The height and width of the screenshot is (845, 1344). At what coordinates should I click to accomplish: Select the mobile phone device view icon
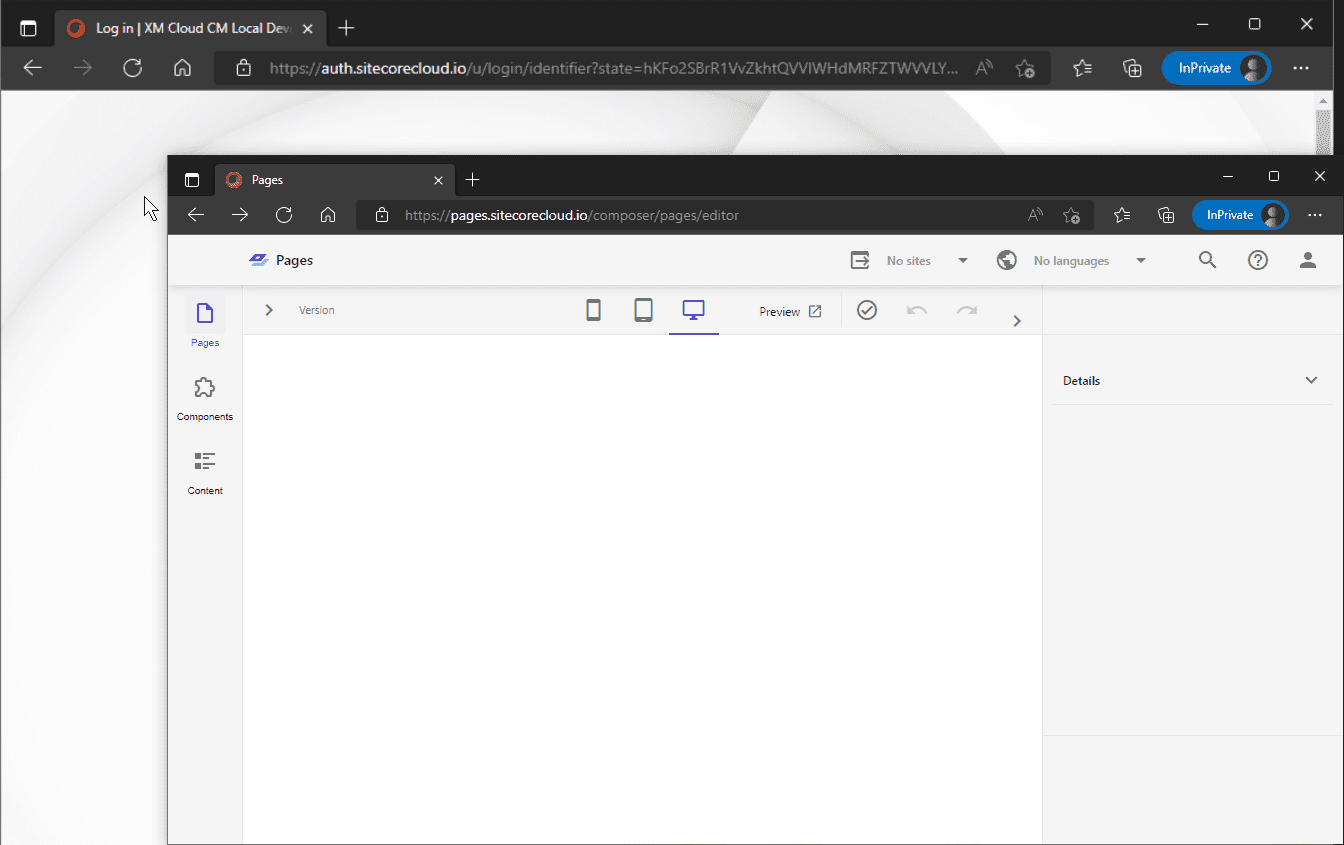(593, 311)
